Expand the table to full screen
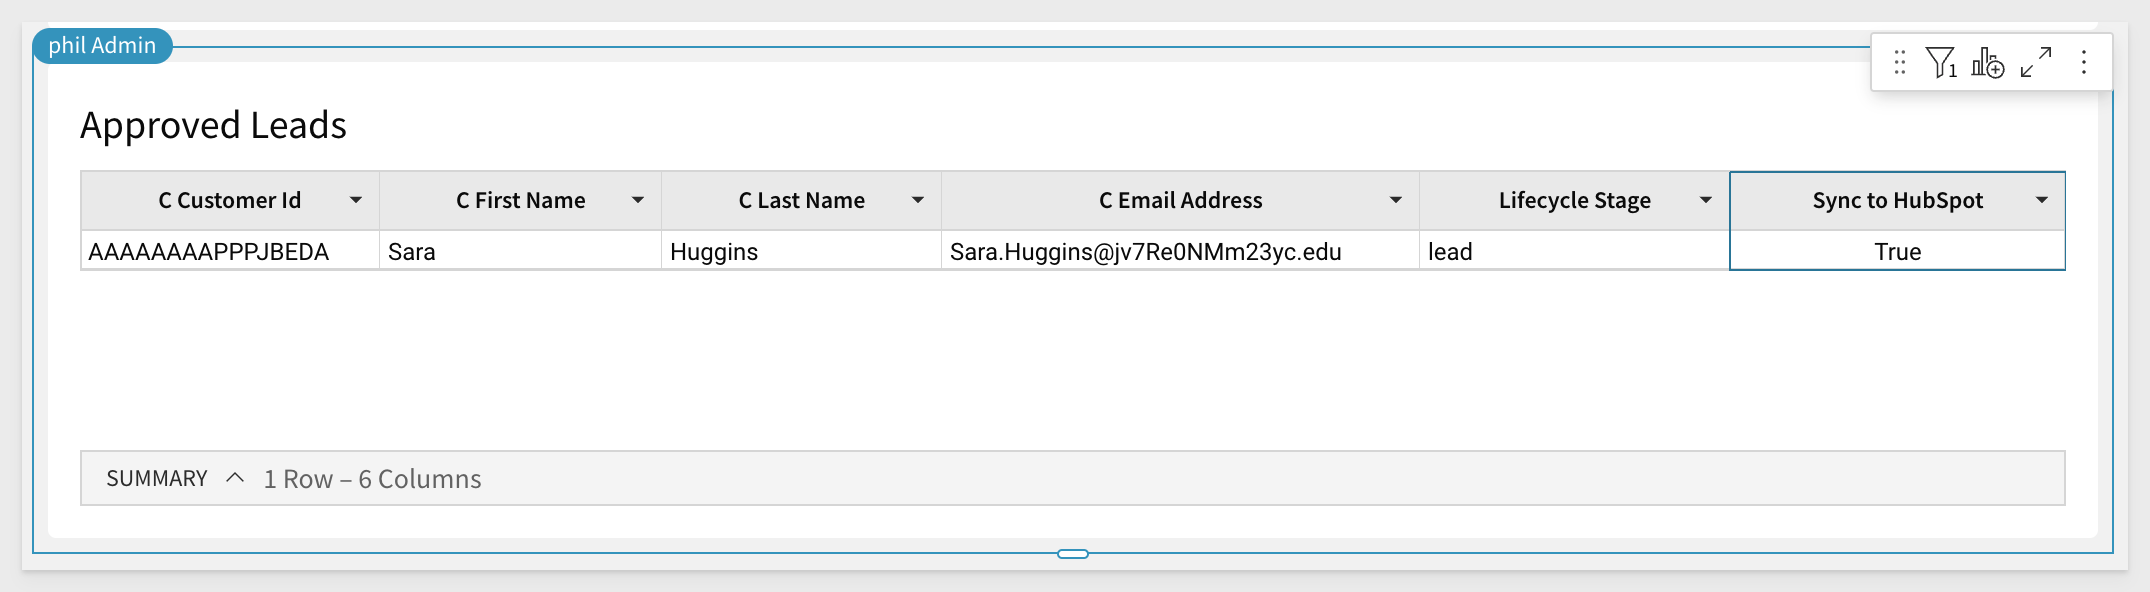The image size is (2150, 592). [2036, 63]
